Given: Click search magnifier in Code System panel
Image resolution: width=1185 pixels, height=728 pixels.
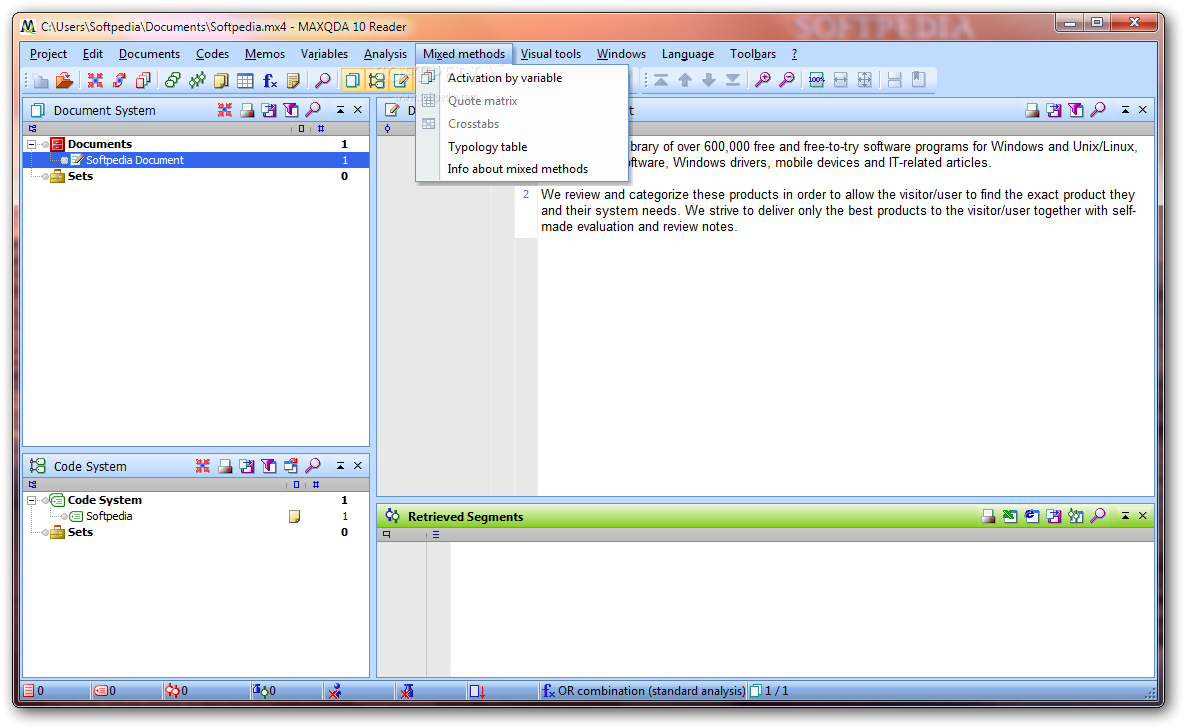Looking at the screenshot, I should [313, 466].
